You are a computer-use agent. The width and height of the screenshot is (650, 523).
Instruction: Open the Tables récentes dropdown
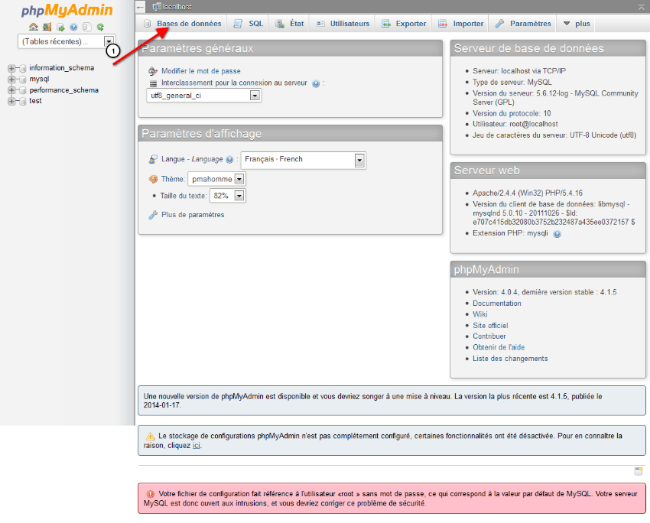pos(66,41)
